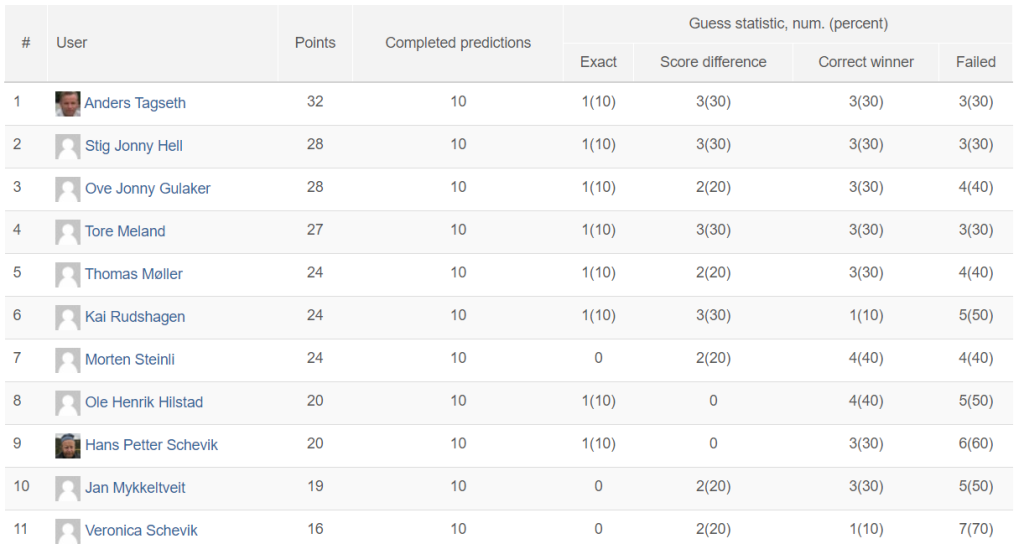Viewport: 1024px width, 549px height.
Task: Select the Score difference column header
Action: (713, 62)
